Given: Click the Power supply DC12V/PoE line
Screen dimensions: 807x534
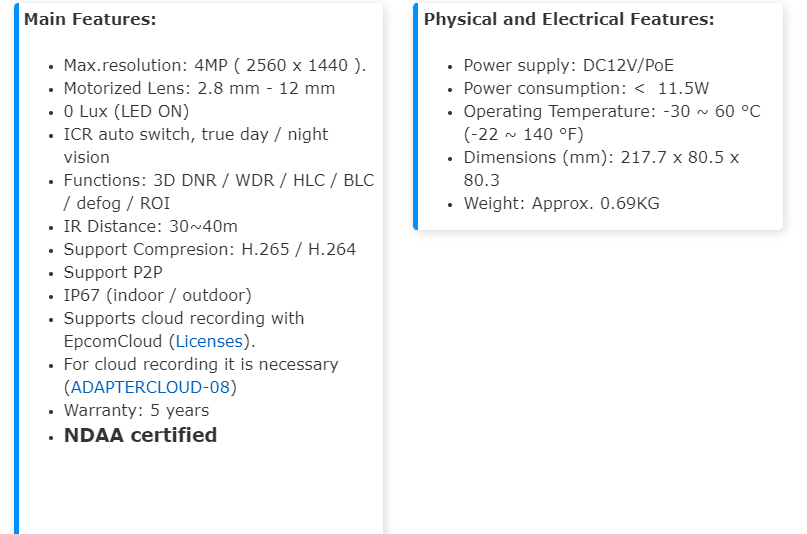Looking at the screenshot, I should [568, 65].
